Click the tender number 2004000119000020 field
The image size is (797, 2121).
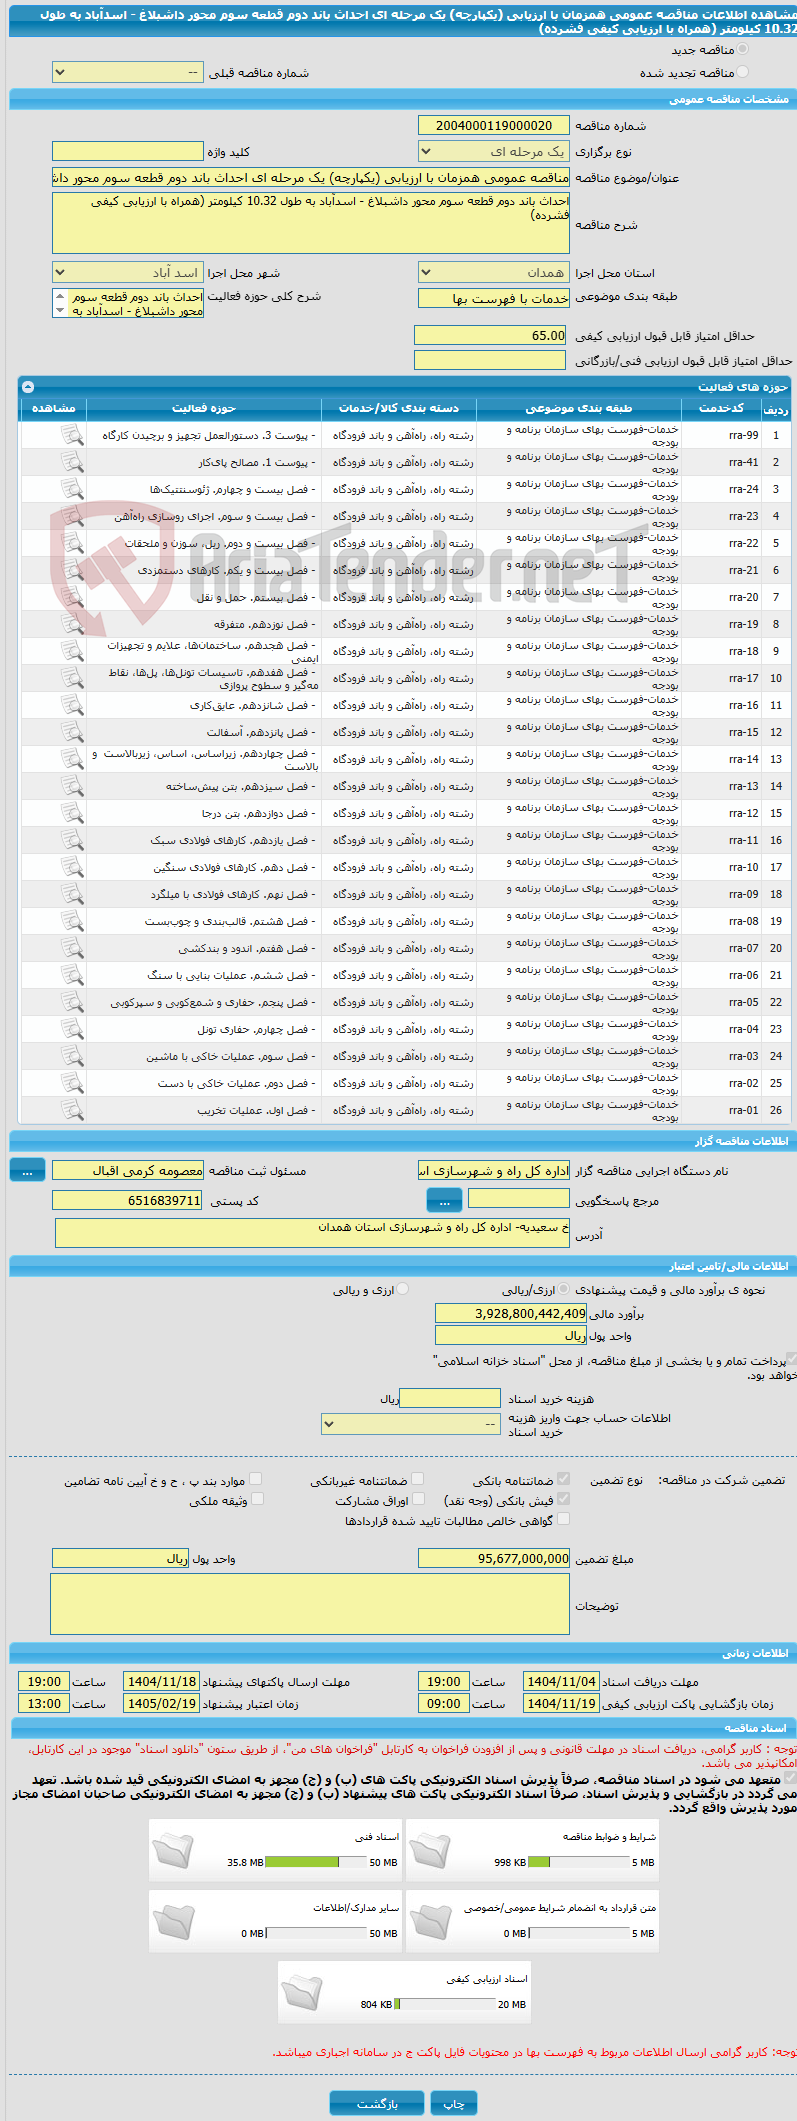pyautogui.click(x=494, y=125)
